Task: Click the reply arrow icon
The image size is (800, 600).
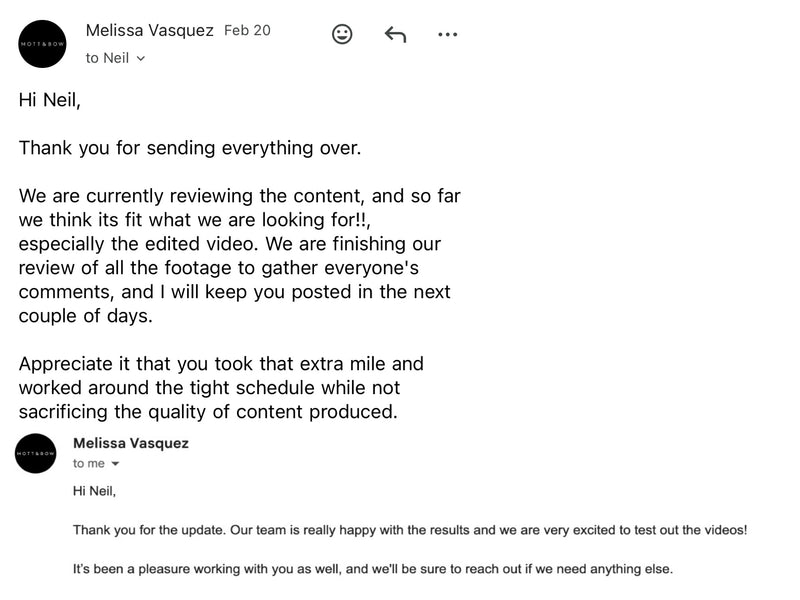Action: 395,35
